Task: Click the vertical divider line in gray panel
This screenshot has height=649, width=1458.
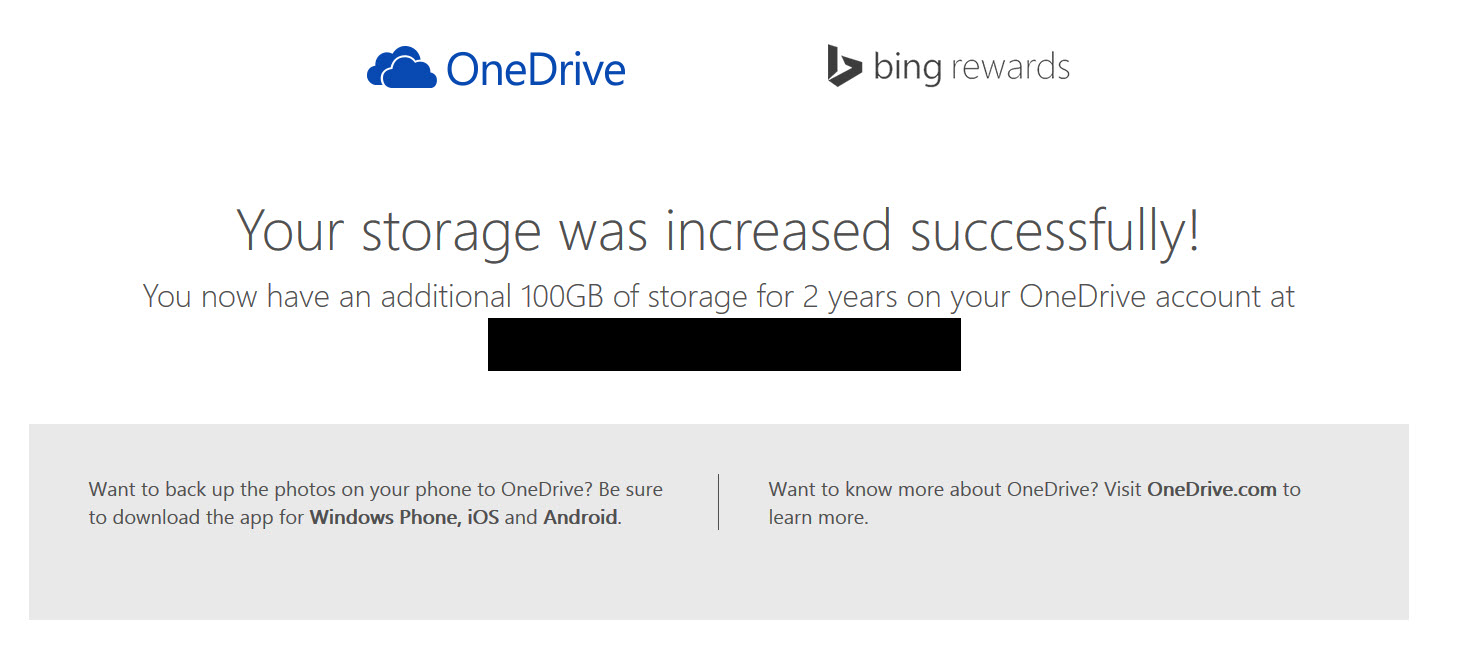Action: point(718,502)
